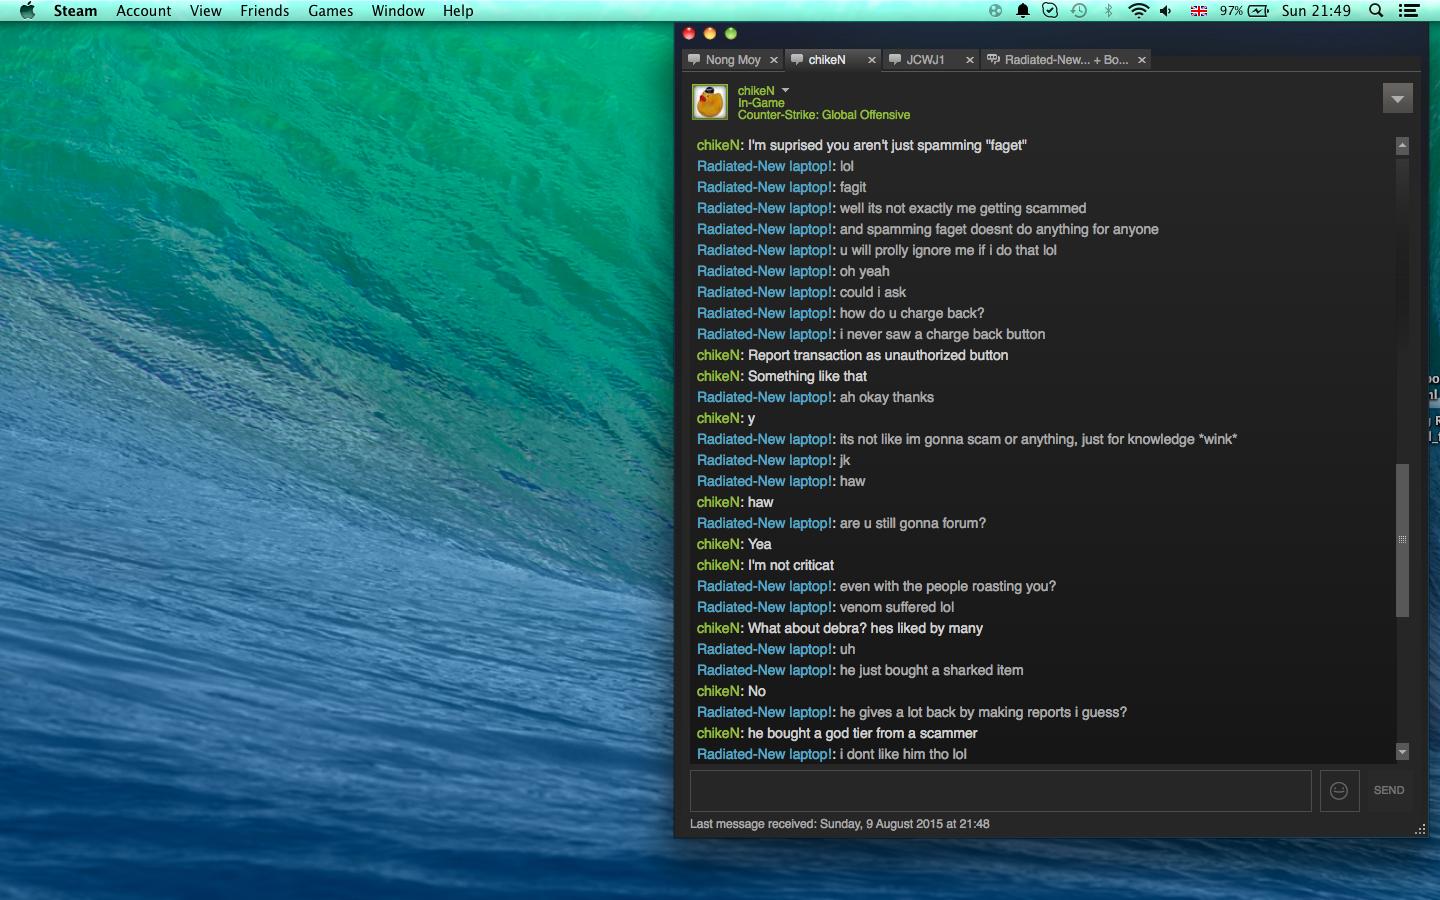Viewport: 1440px width, 900px height.
Task: Click the volume speaker icon
Action: coord(1166,11)
